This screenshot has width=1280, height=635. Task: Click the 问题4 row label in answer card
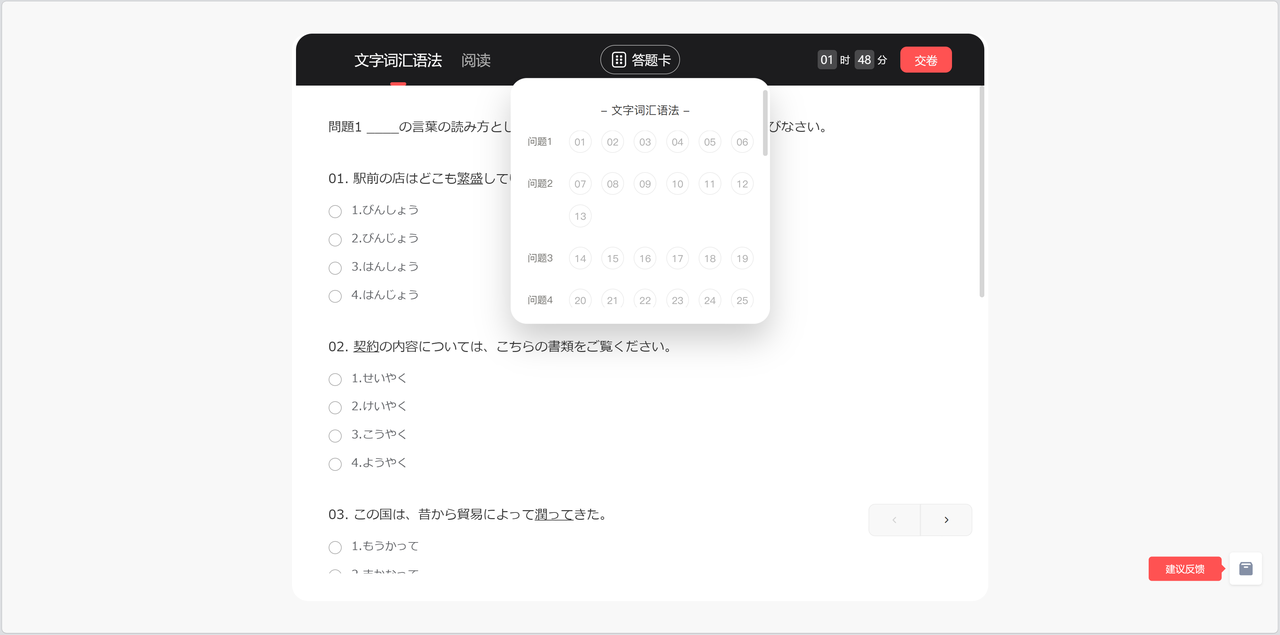tap(540, 300)
